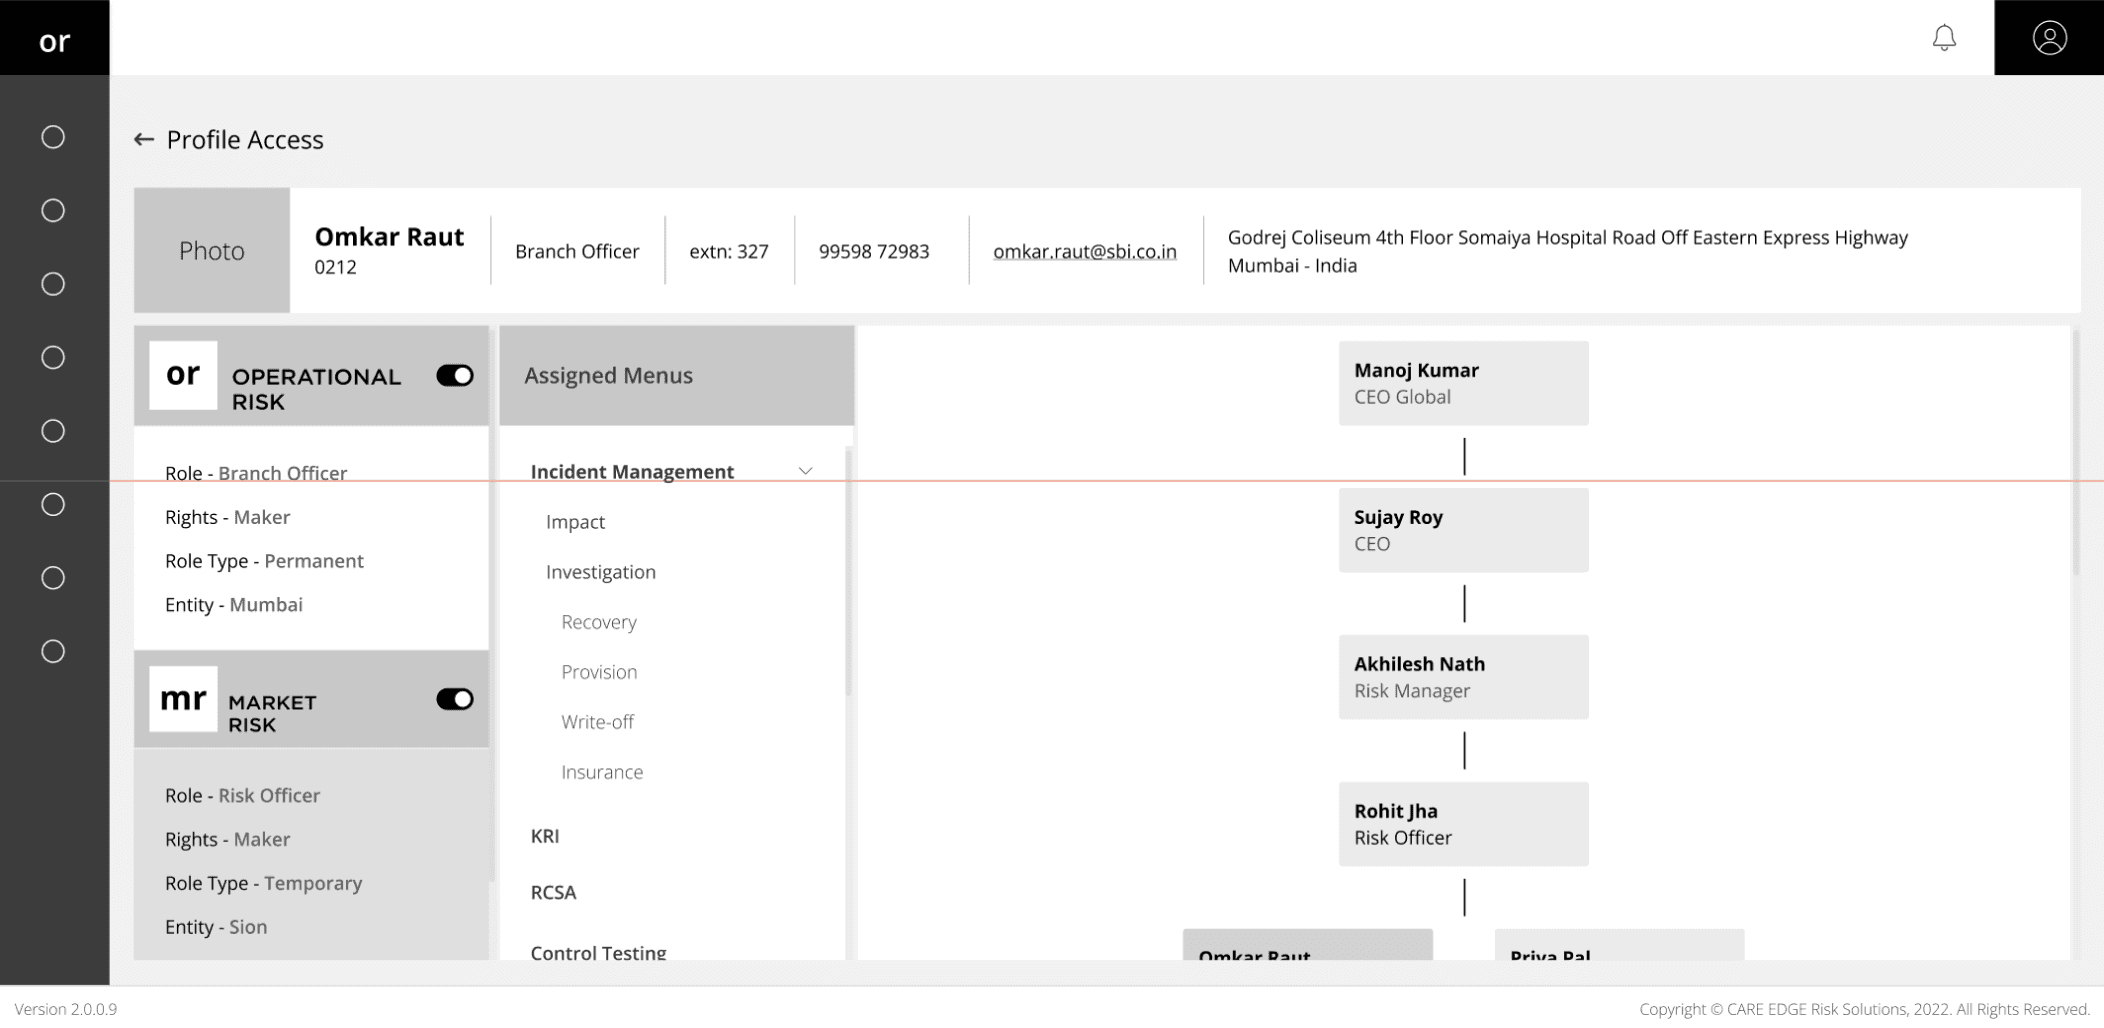The width and height of the screenshot is (2104, 1028).
Task: Open the Investigation menu item
Action: click(x=601, y=572)
